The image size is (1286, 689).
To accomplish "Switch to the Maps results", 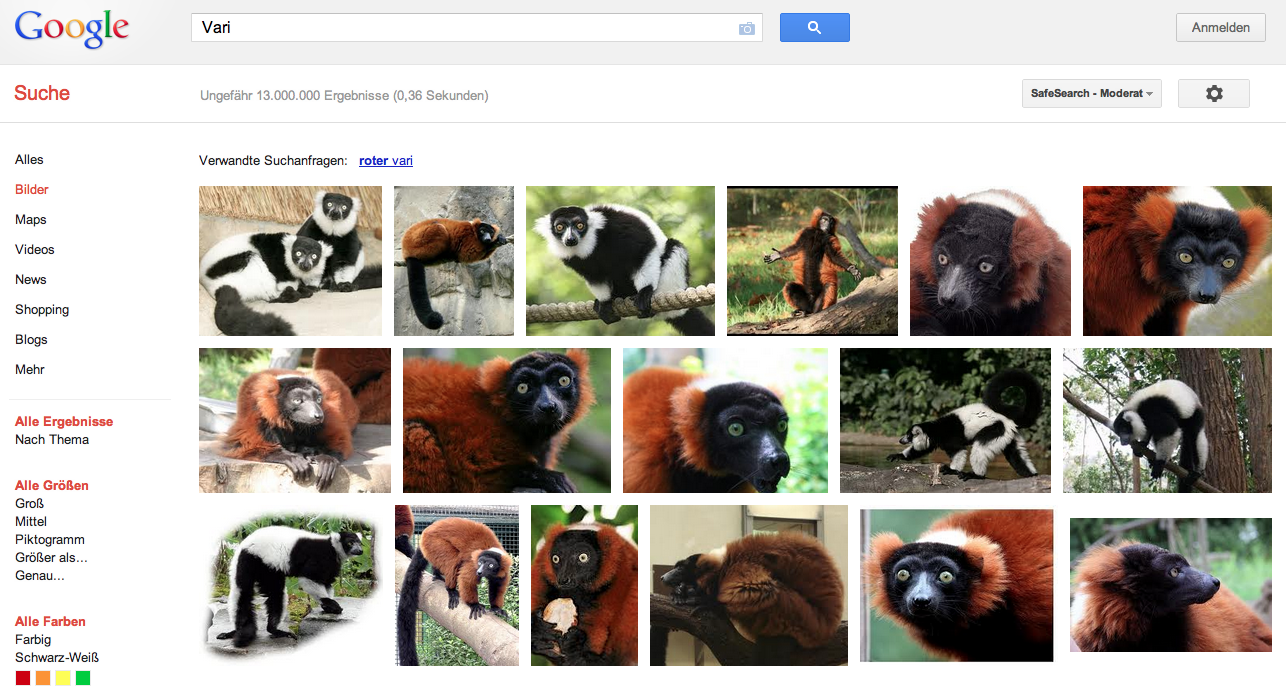I will point(29,219).
